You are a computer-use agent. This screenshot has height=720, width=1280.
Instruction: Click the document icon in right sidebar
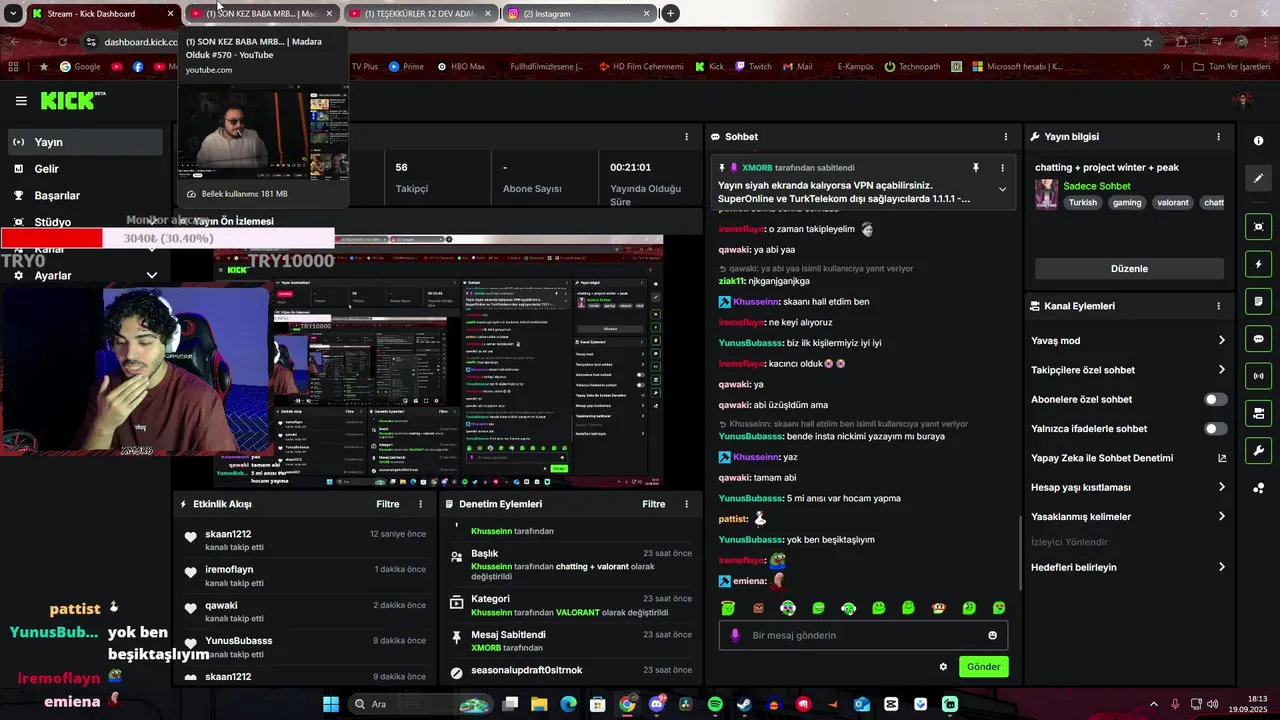pos(1258,302)
